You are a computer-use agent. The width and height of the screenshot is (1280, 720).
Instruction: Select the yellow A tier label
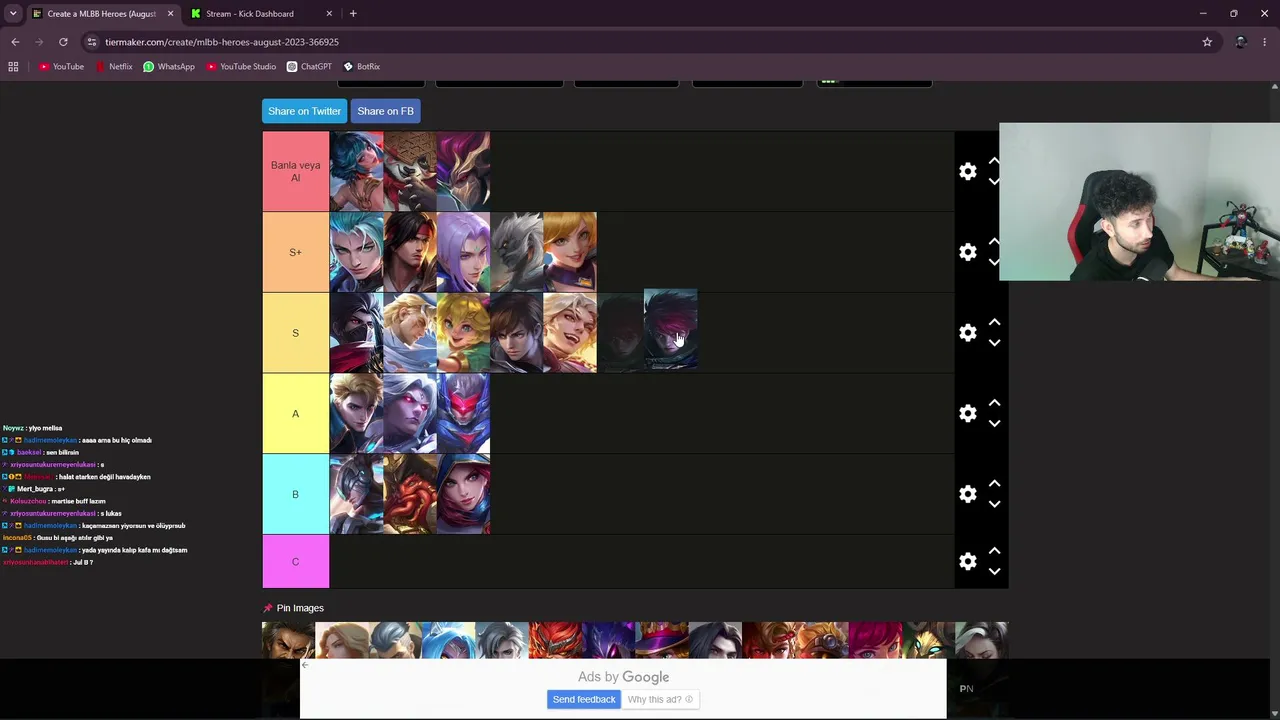pos(295,414)
